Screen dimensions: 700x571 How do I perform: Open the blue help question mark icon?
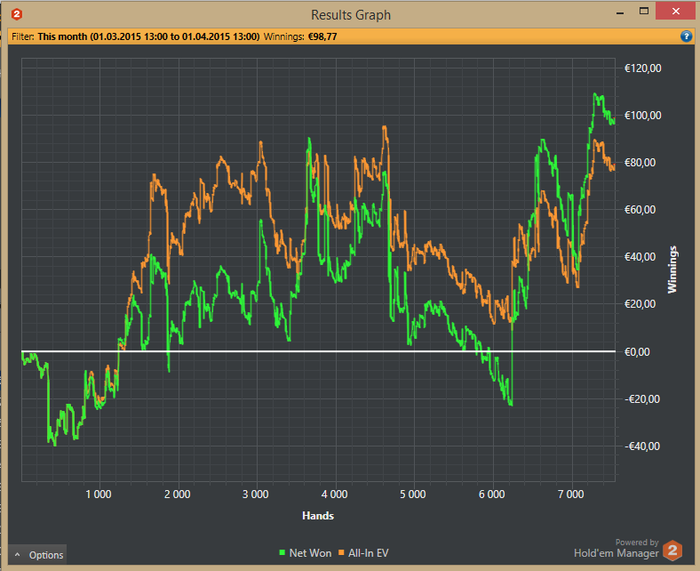tap(686, 36)
